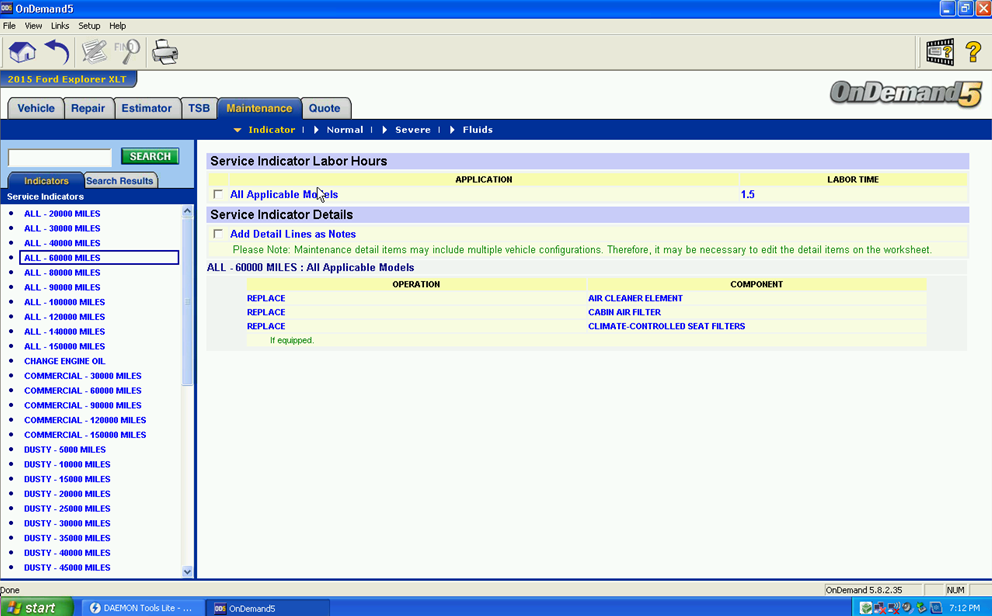Viewport: 992px width, 616px height.
Task: Switch to the Estimator tab
Action: pos(146,108)
